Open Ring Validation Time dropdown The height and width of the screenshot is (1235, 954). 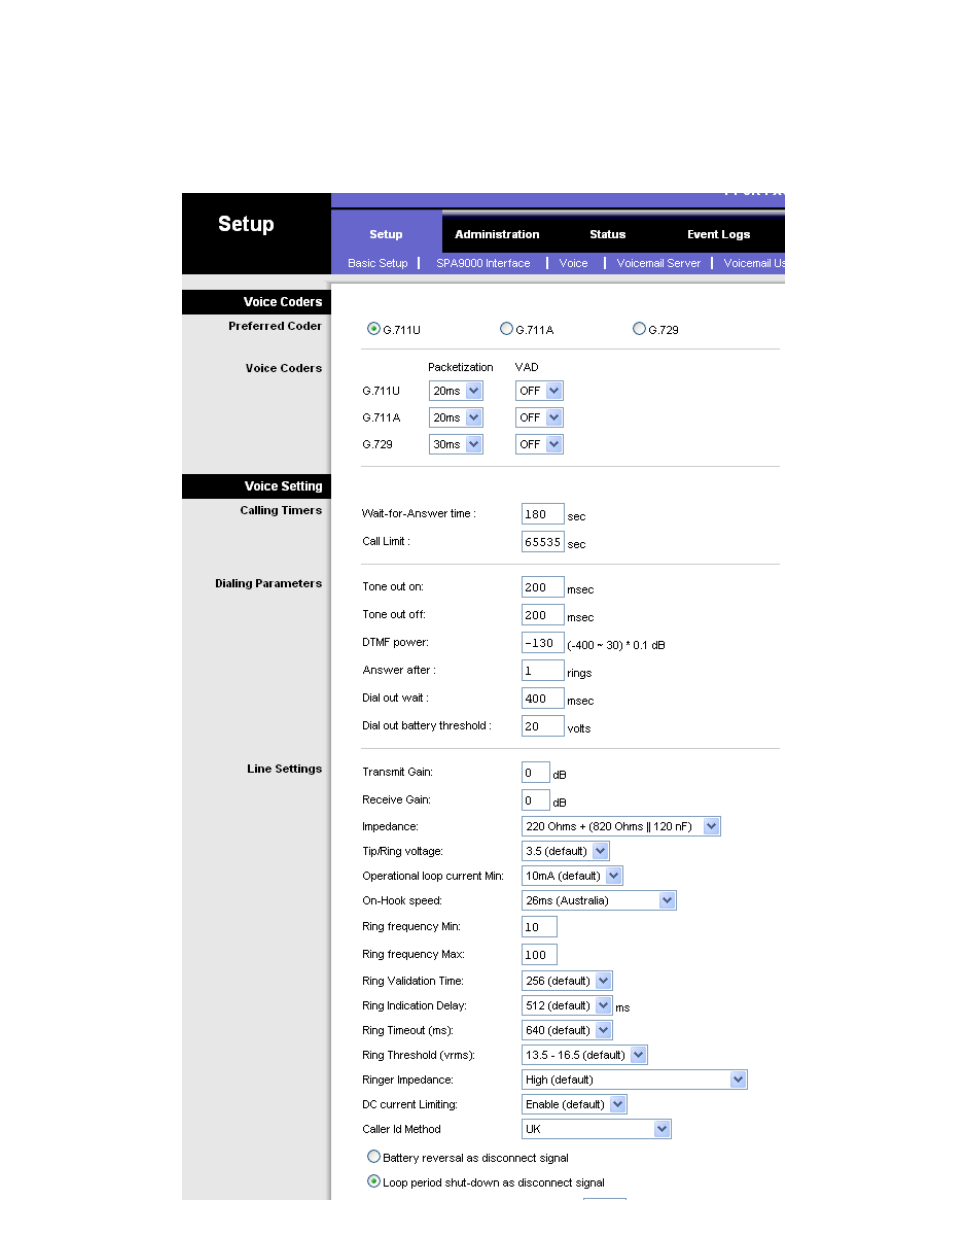(567, 981)
